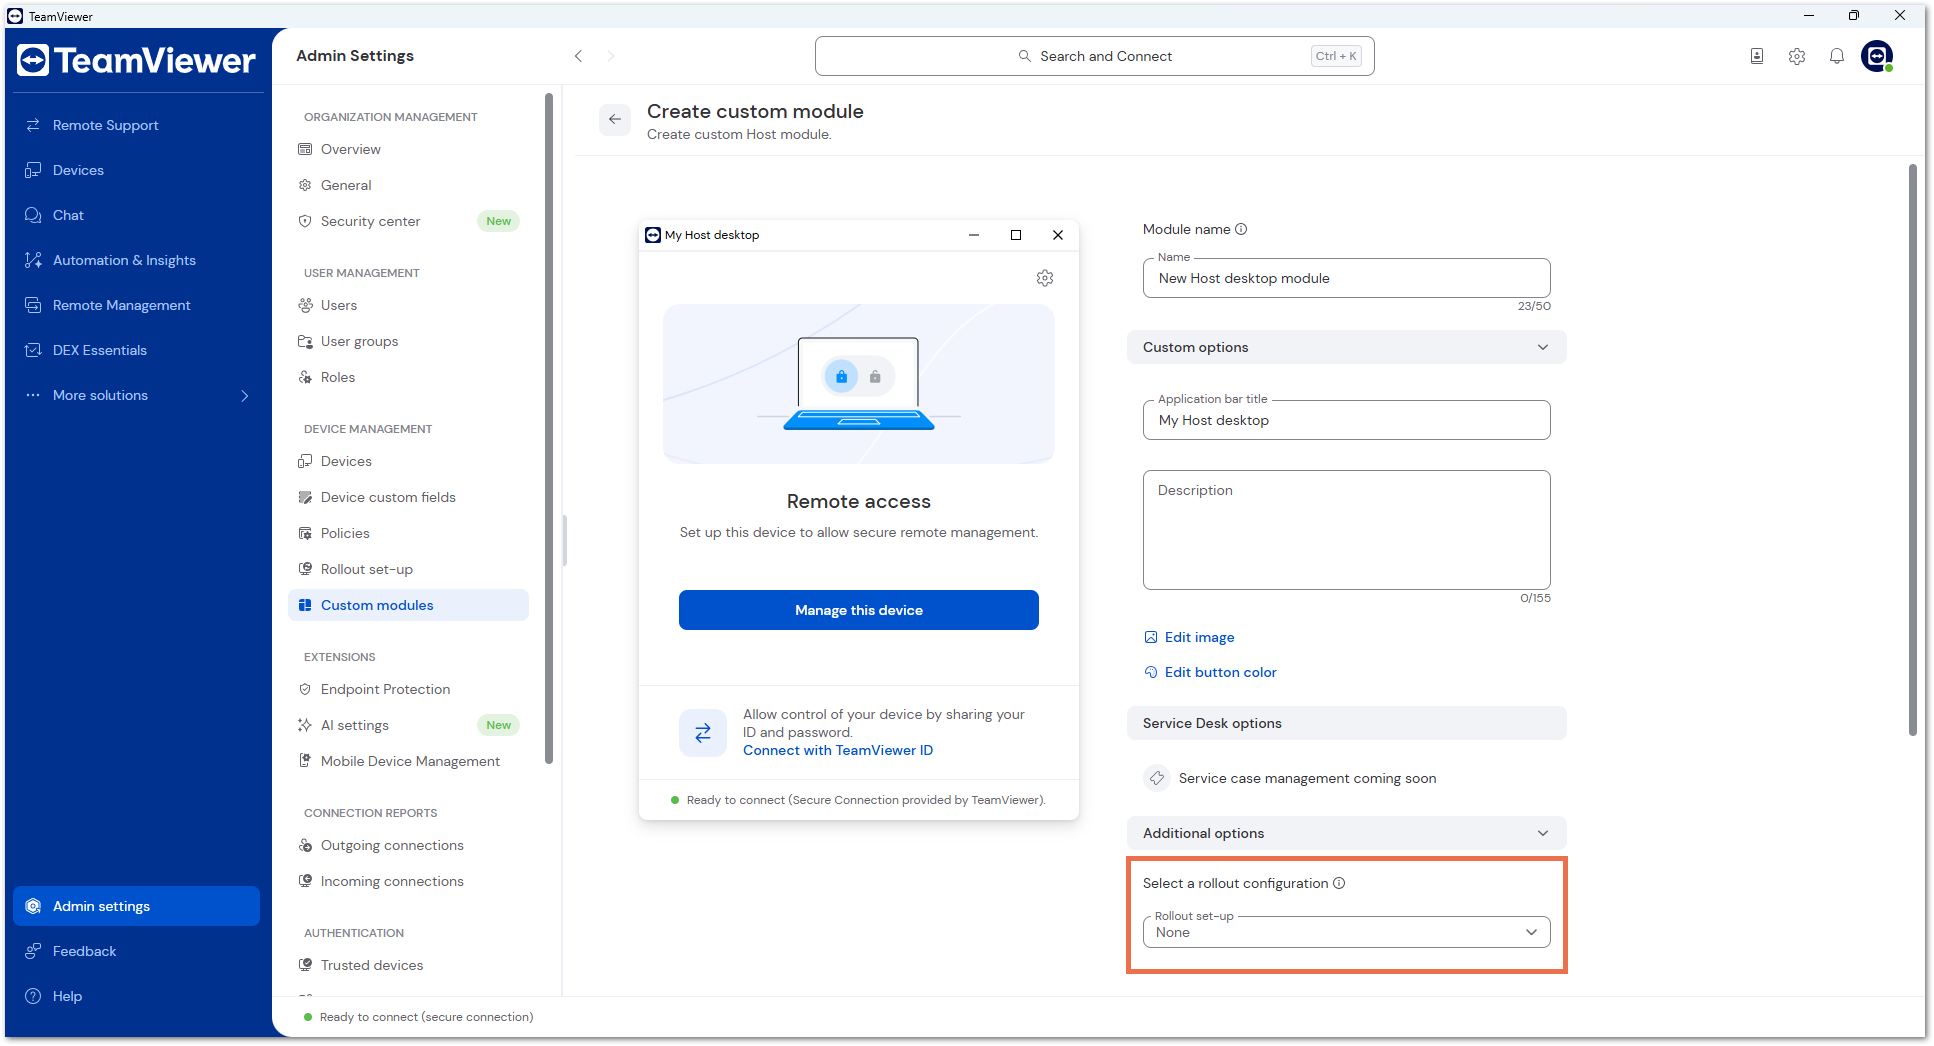This screenshot has height=1046, width=1934.
Task: Open Automation & Insights
Action: (x=136, y=260)
